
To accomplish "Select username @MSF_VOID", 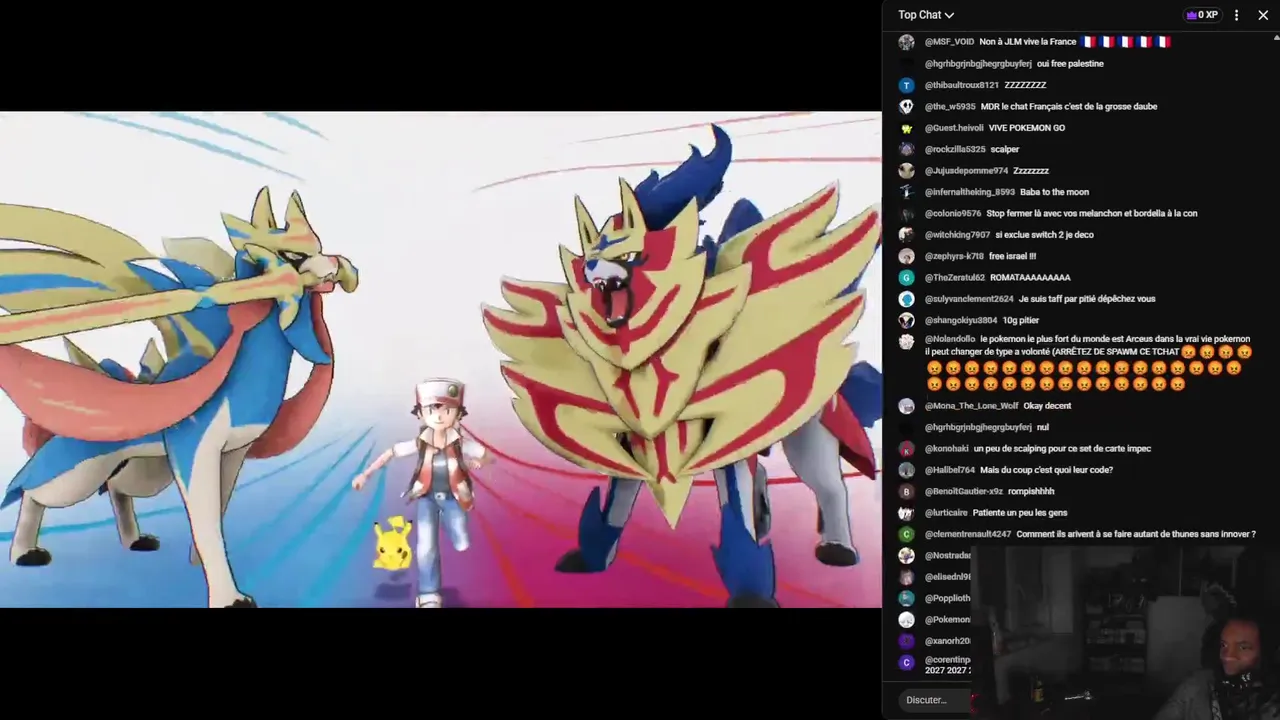I will (x=949, y=42).
